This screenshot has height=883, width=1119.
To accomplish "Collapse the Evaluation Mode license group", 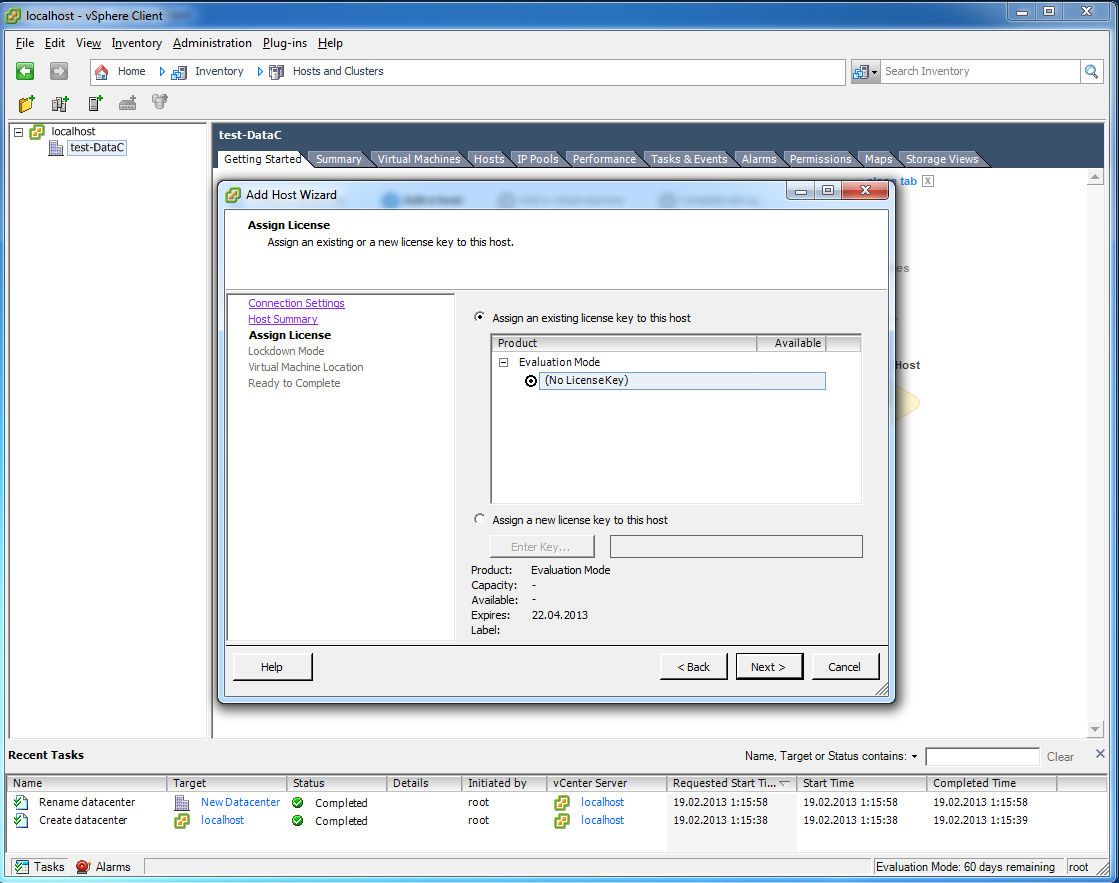I will coord(503,363).
